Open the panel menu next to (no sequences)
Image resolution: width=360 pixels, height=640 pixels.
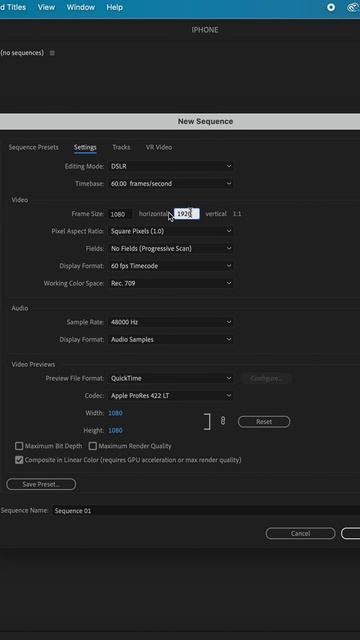tap(52, 53)
